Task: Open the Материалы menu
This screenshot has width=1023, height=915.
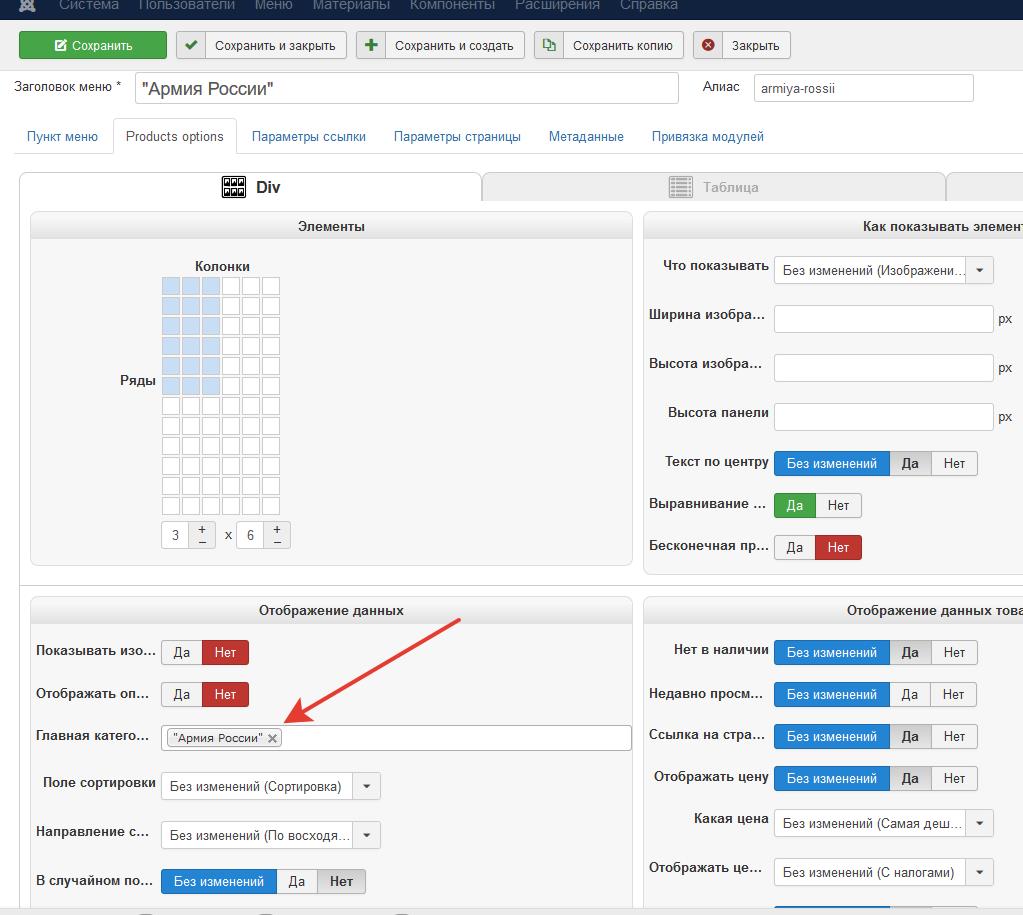Action: 351,5
